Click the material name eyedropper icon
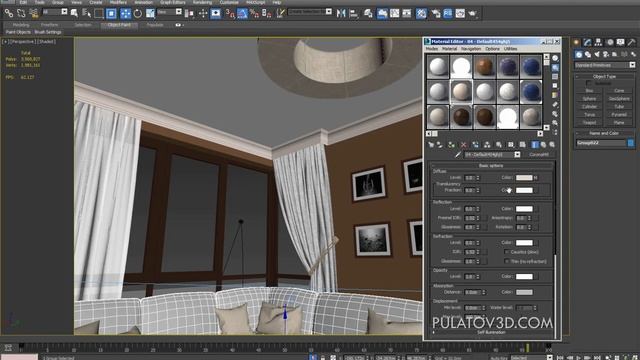Viewport: 640px width, 360px height. 458,155
